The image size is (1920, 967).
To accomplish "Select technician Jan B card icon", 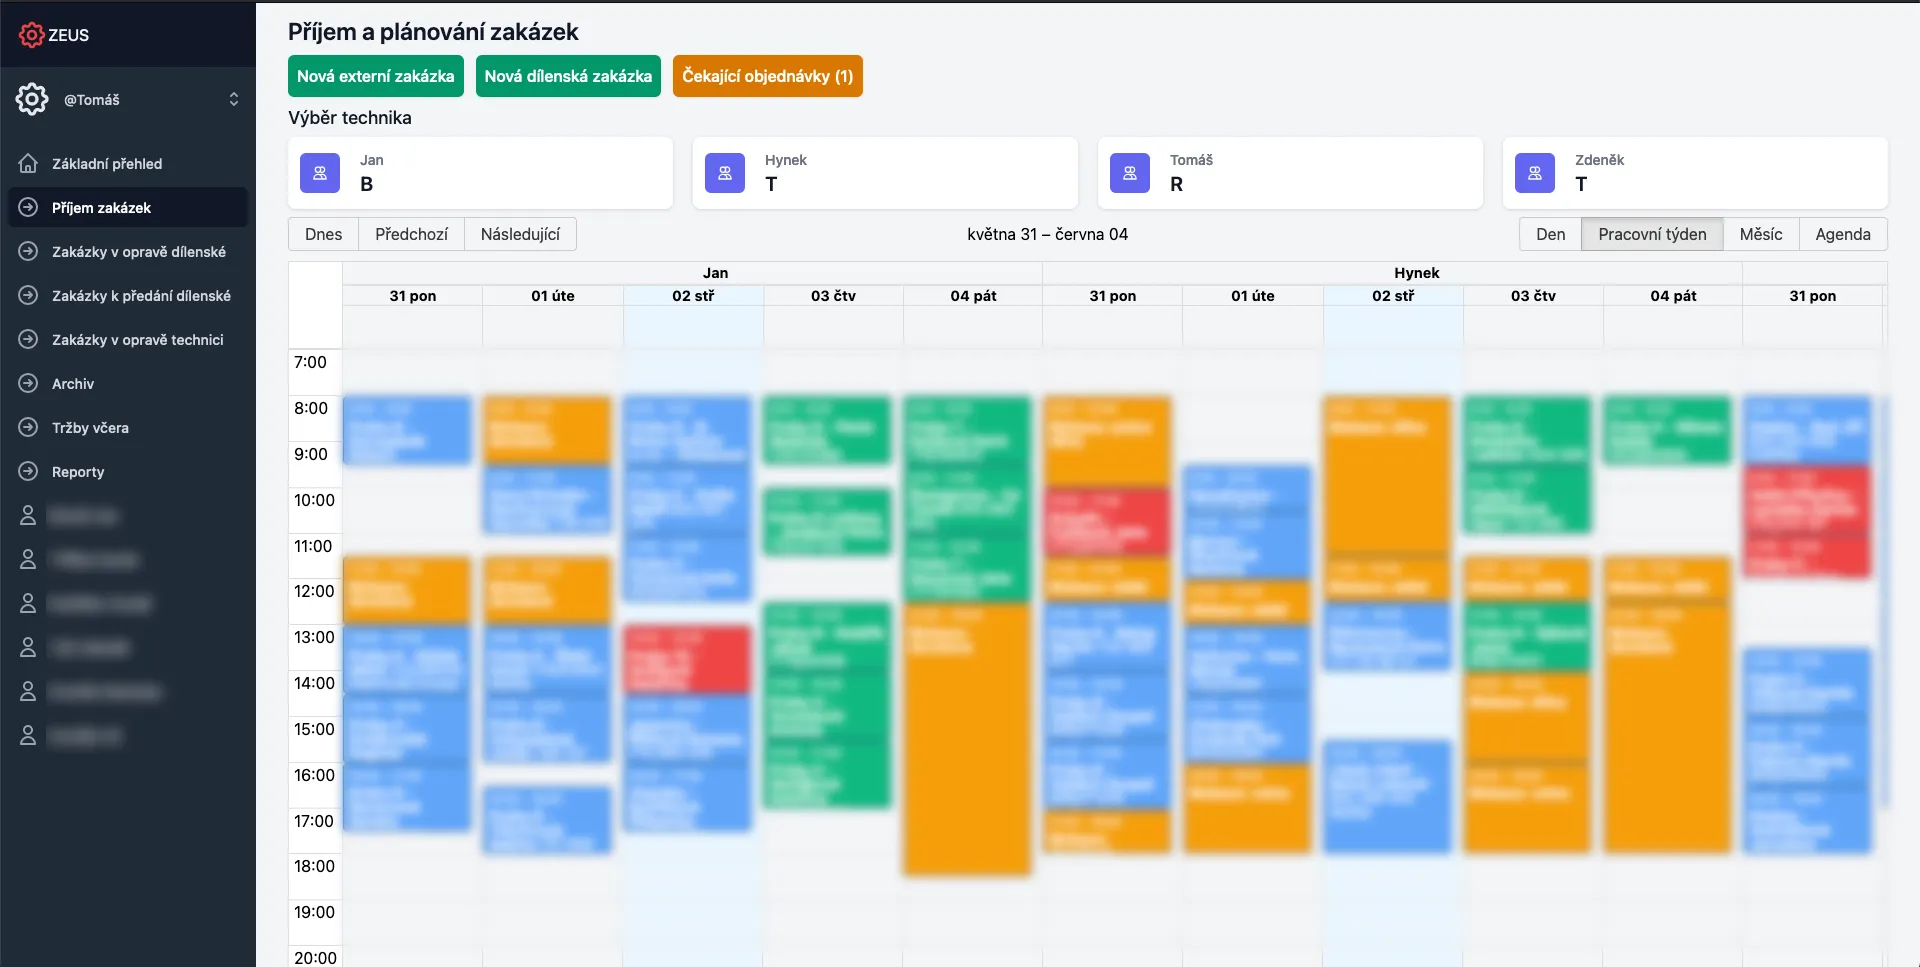I will (x=320, y=173).
